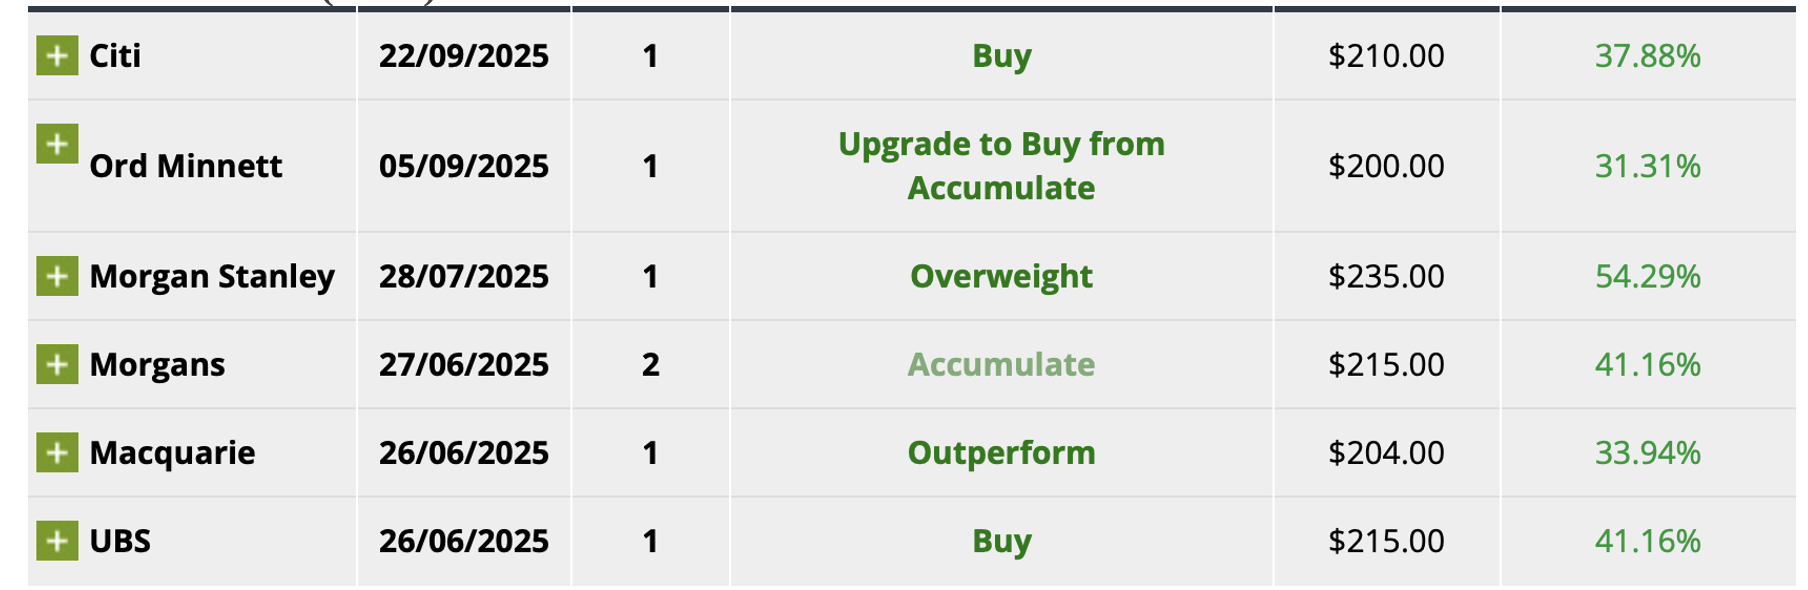
Task: Click the $235.00 target price
Action: pyautogui.click(x=1386, y=276)
